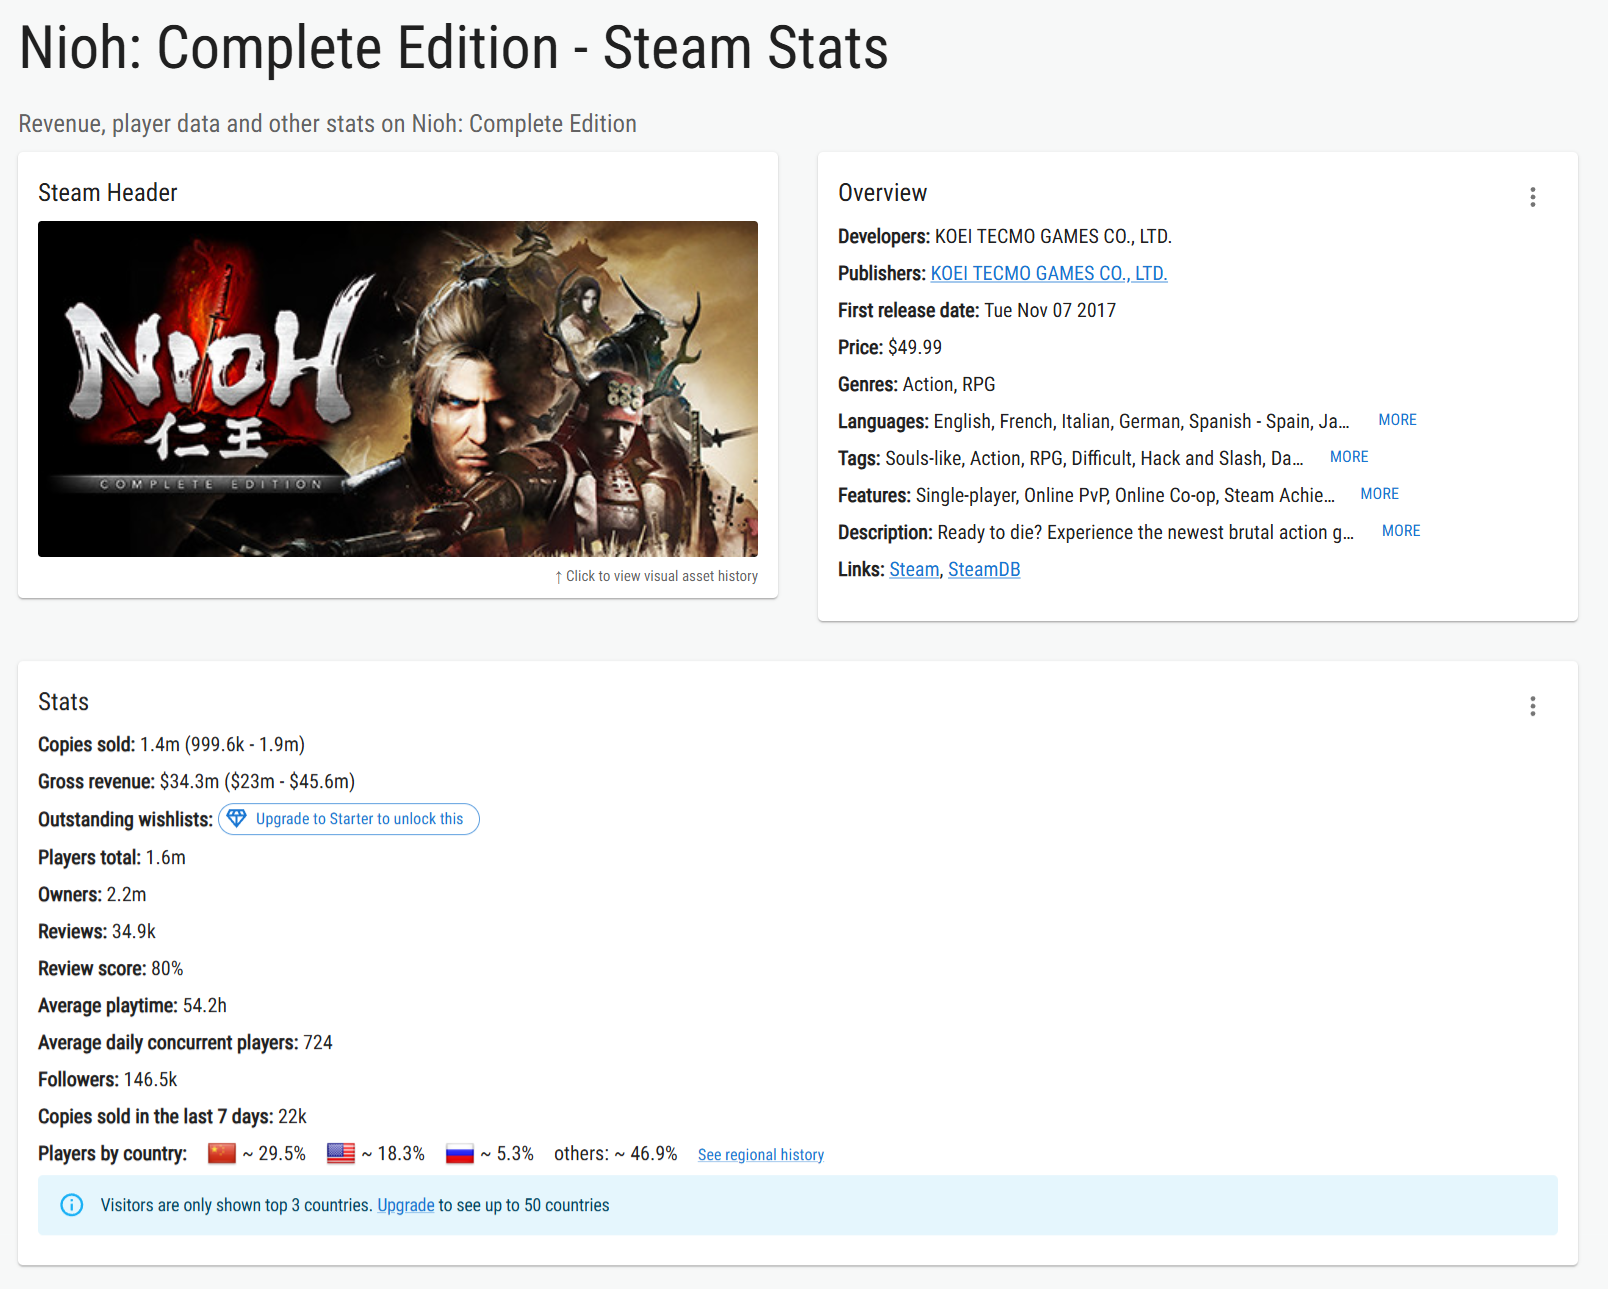Open See regional history link
This screenshot has height=1289, width=1608.
(761, 1155)
